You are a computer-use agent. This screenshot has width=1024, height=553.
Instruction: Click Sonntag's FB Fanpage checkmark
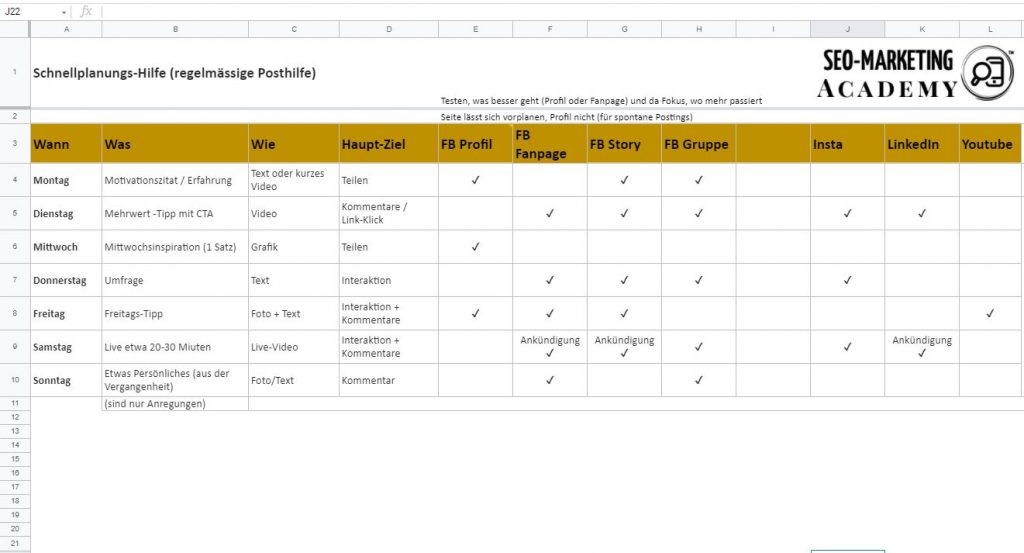[550, 380]
